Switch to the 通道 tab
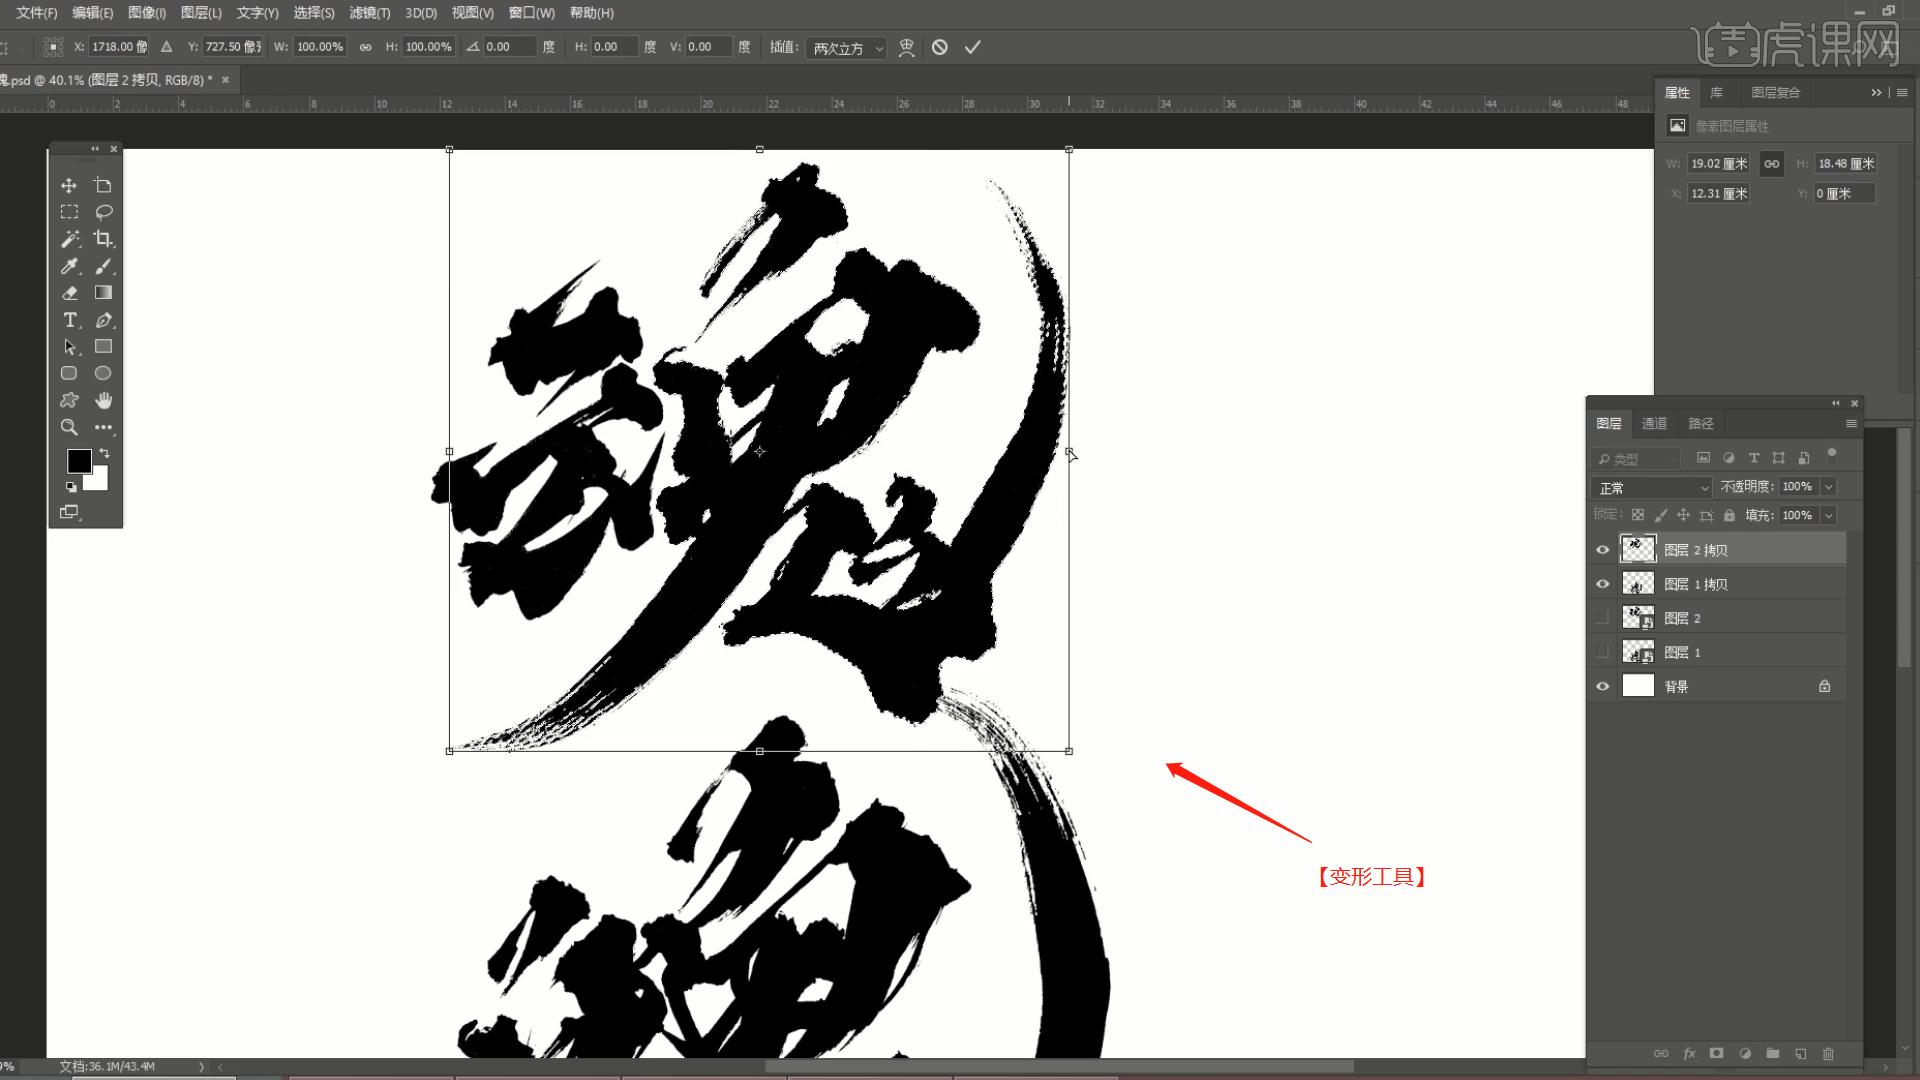Viewport: 1920px width, 1080px height. [1654, 423]
